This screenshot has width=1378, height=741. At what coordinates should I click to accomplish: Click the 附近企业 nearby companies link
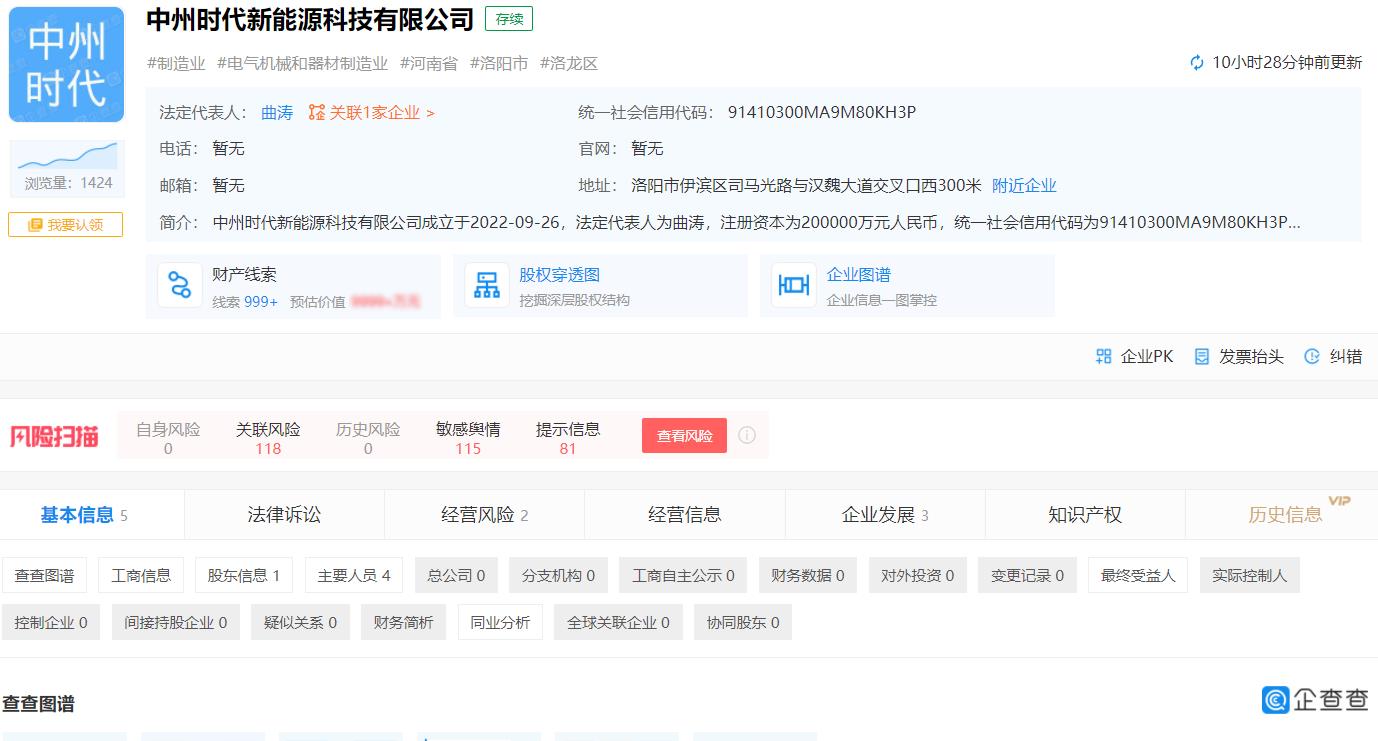tap(1023, 185)
